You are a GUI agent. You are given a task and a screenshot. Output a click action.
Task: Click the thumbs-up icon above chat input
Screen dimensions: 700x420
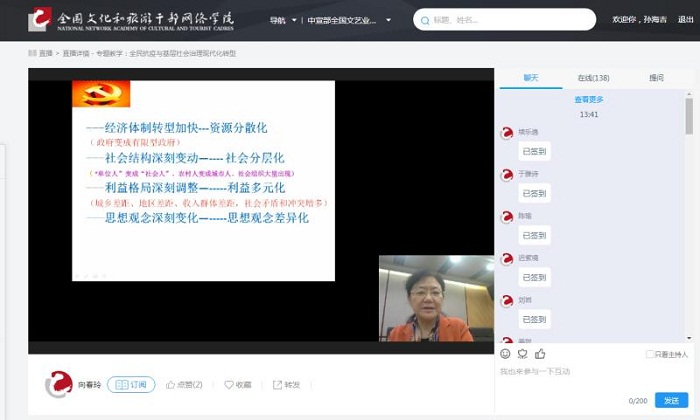click(540, 353)
